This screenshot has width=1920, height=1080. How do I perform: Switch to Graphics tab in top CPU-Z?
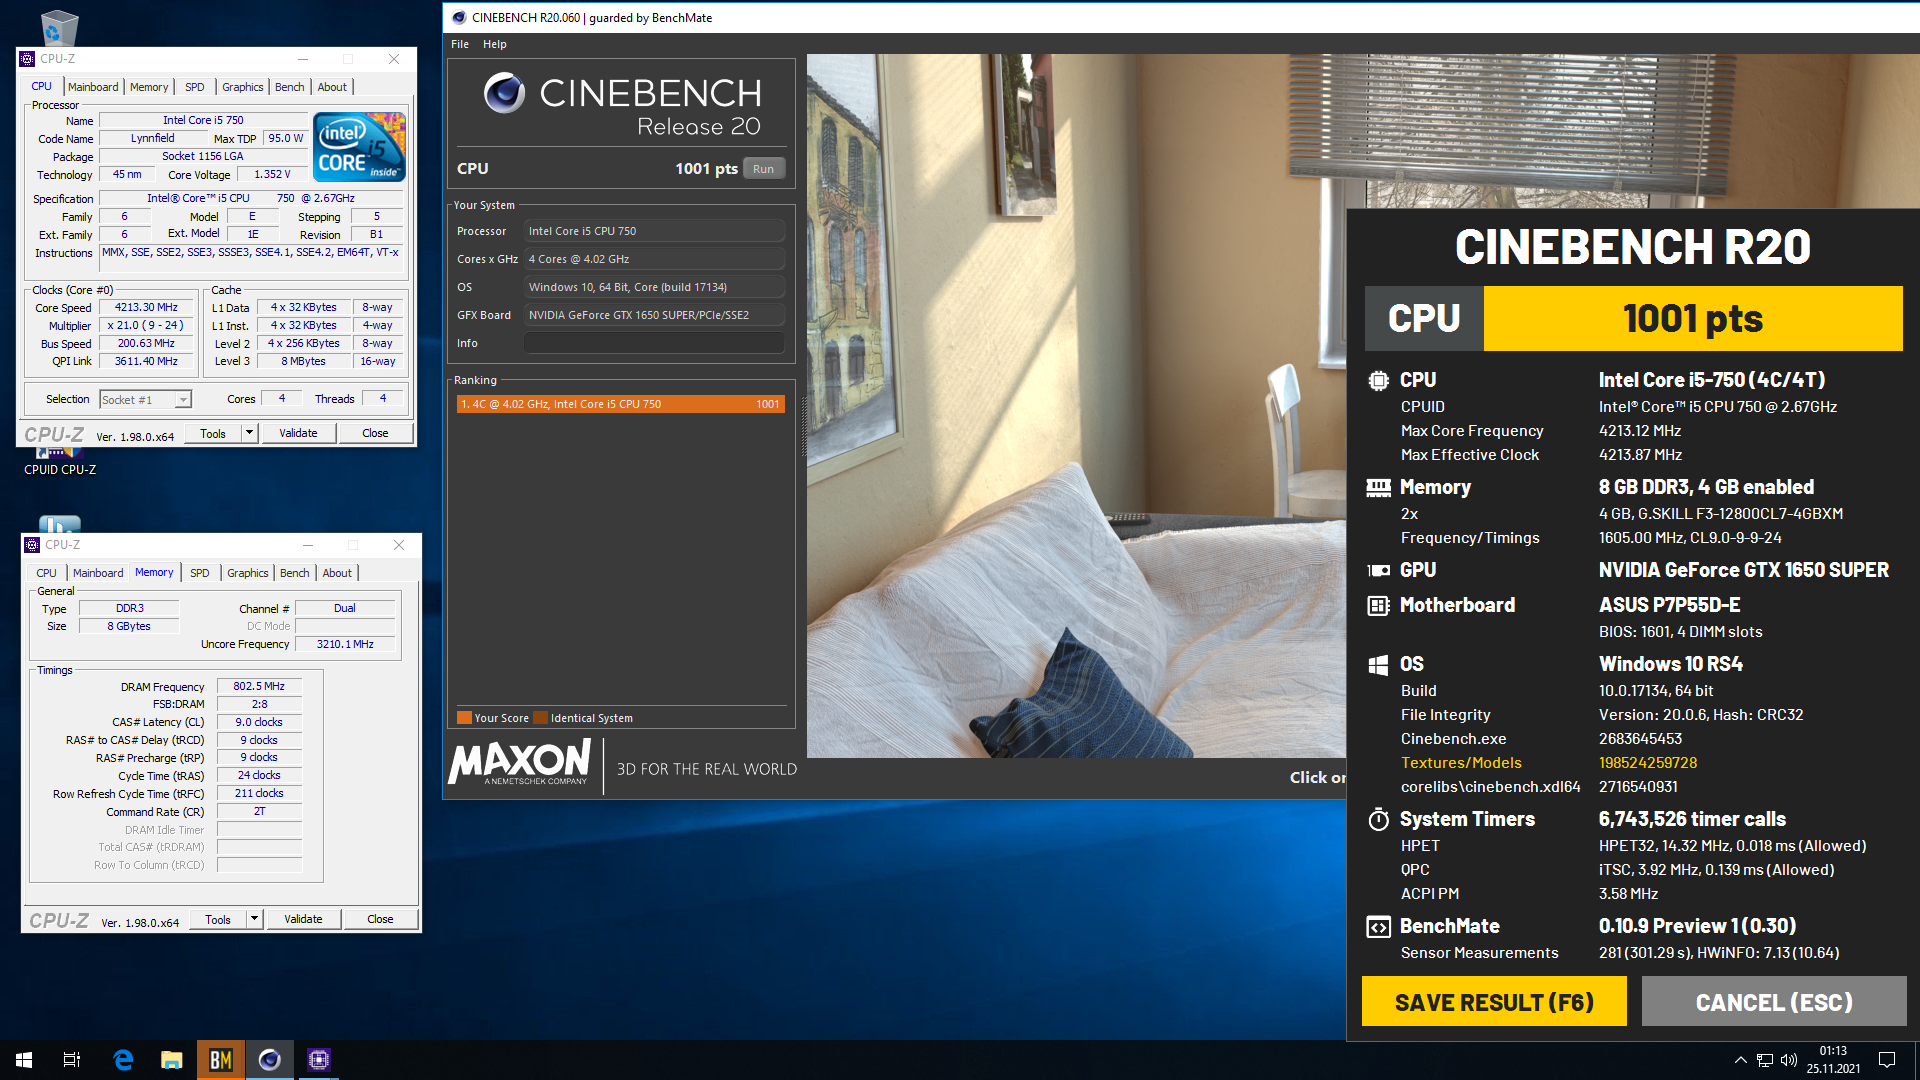point(243,87)
